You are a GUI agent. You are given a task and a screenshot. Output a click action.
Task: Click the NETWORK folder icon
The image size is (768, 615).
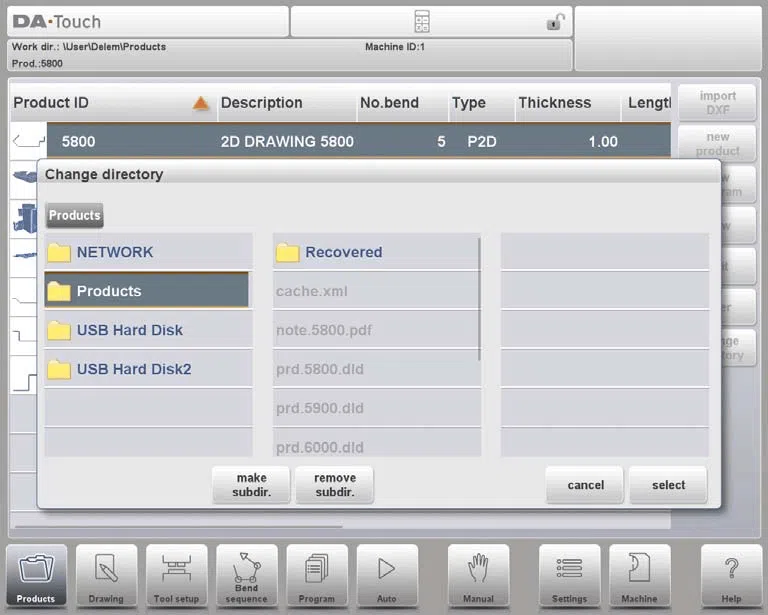click(59, 253)
